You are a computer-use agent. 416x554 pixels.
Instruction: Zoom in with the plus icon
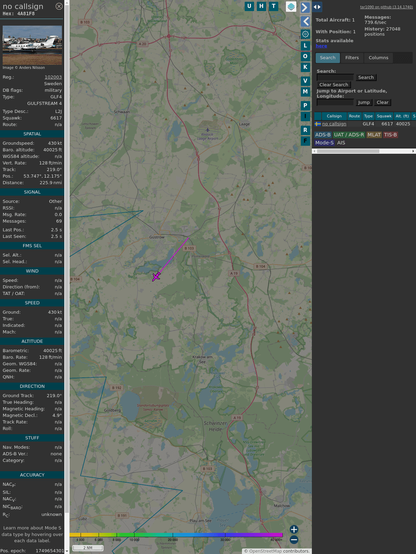click(294, 529)
